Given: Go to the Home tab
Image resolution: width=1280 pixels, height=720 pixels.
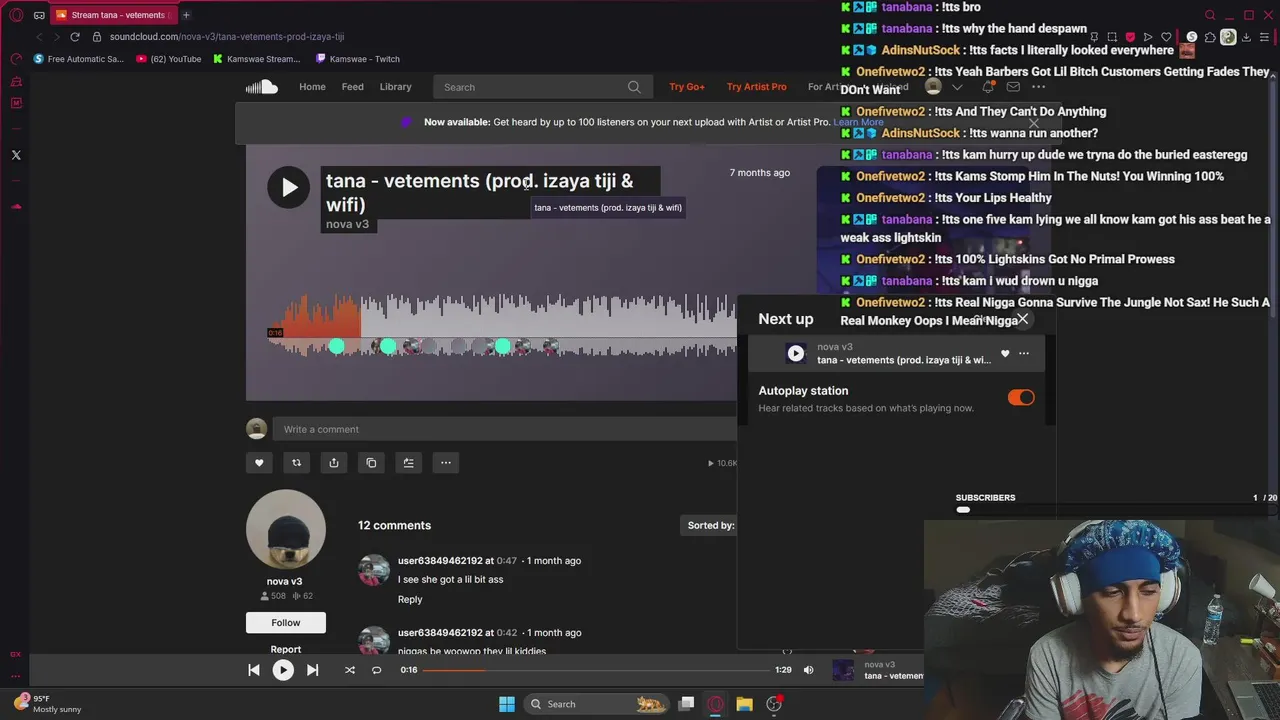Looking at the screenshot, I should [x=312, y=87].
